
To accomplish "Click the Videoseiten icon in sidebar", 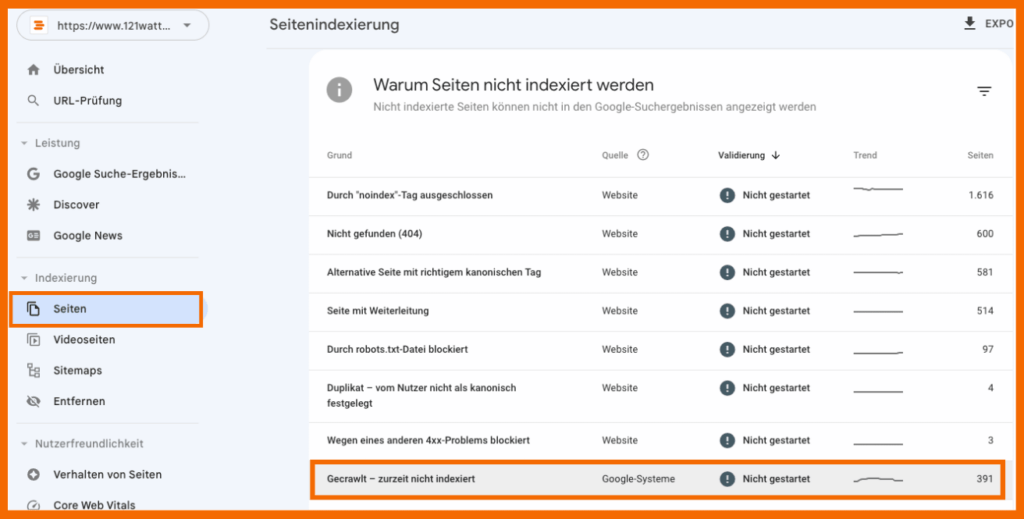I will tap(34, 340).
